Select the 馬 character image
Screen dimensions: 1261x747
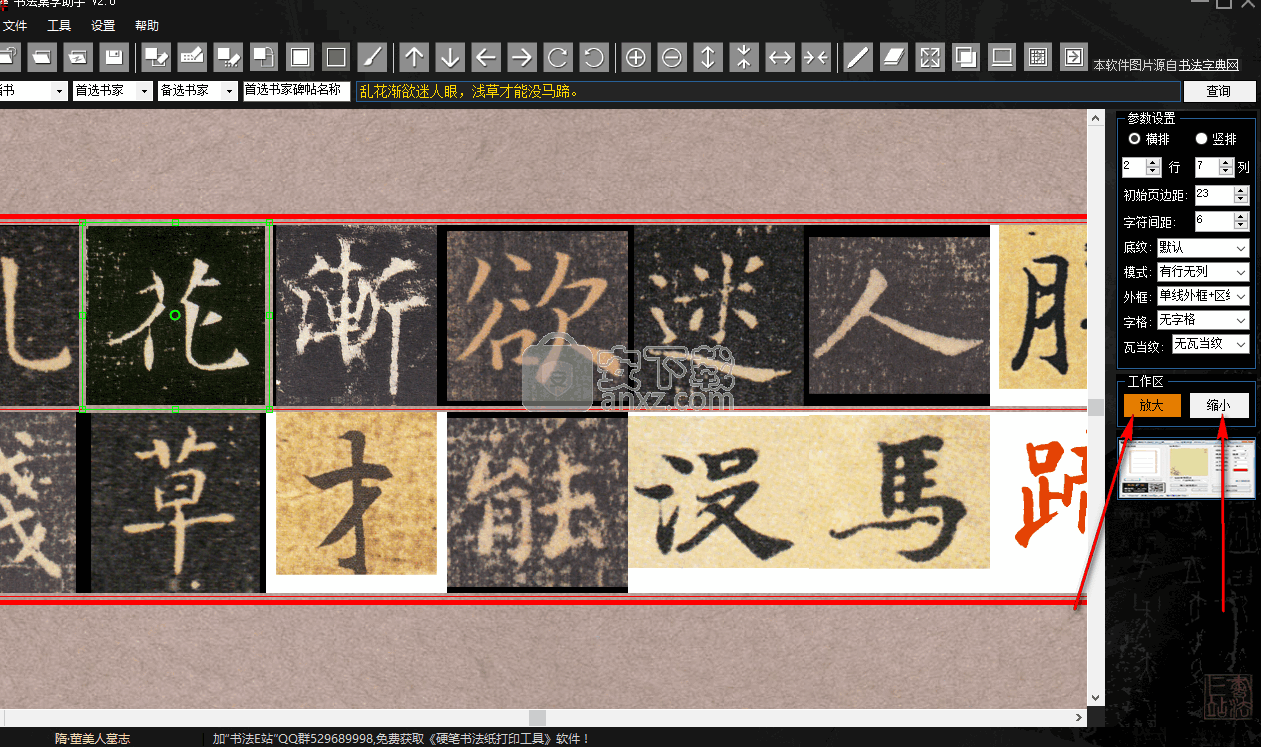click(x=900, y=492)
